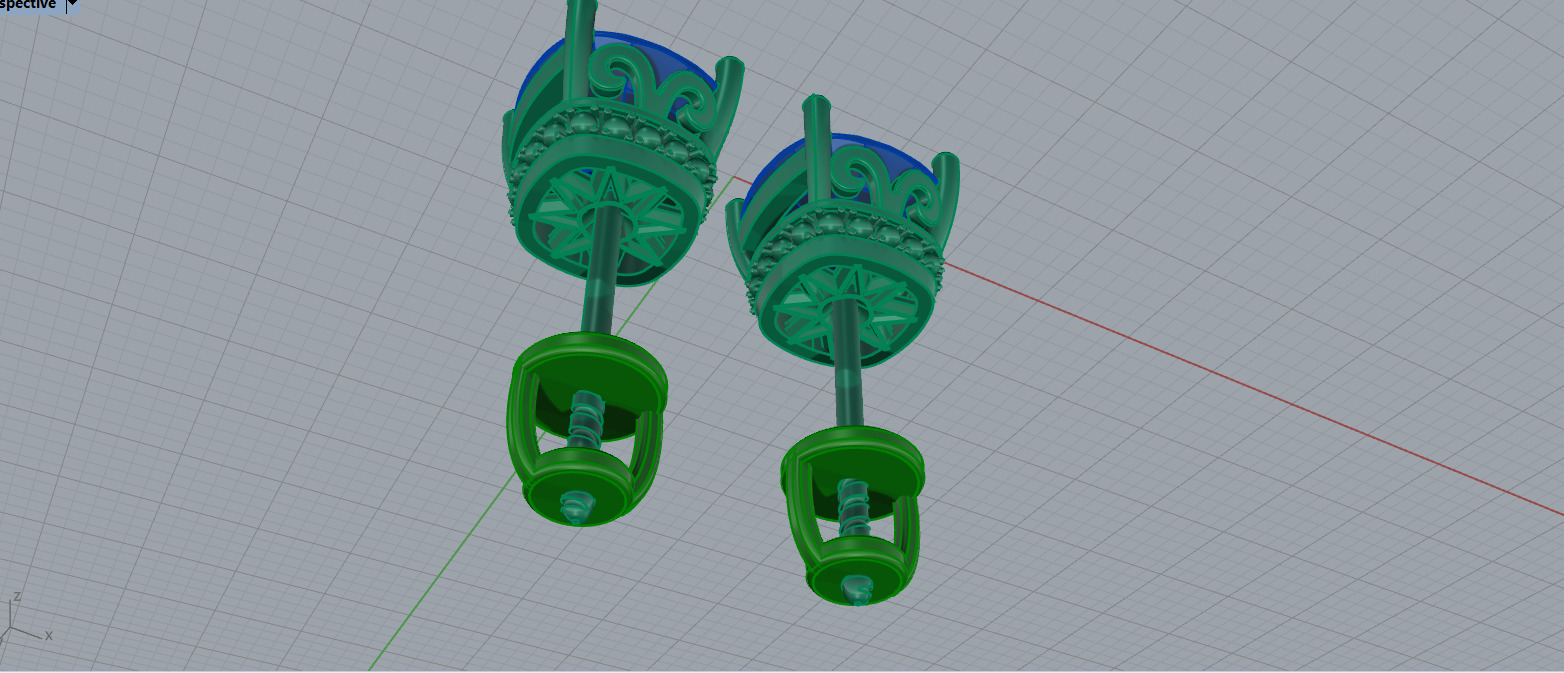
Task: Open the Perspective viewport dropdown arrow
Action: click(x=72, y=5)
